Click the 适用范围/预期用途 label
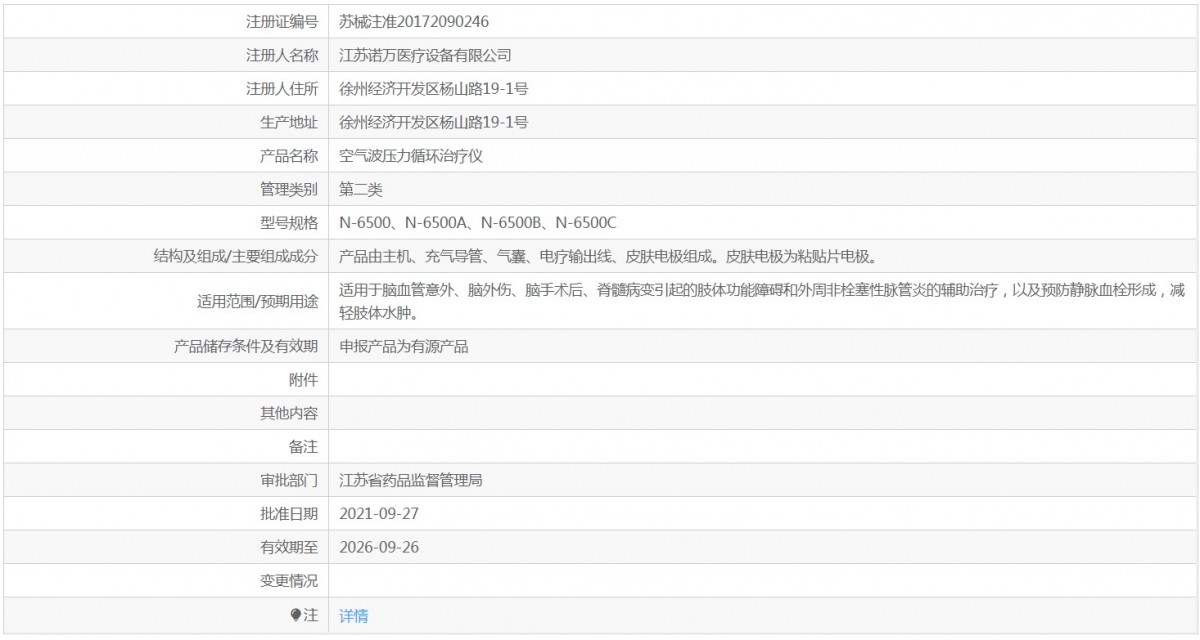Viewport: 1200px width, 640px height. point(259,301)
